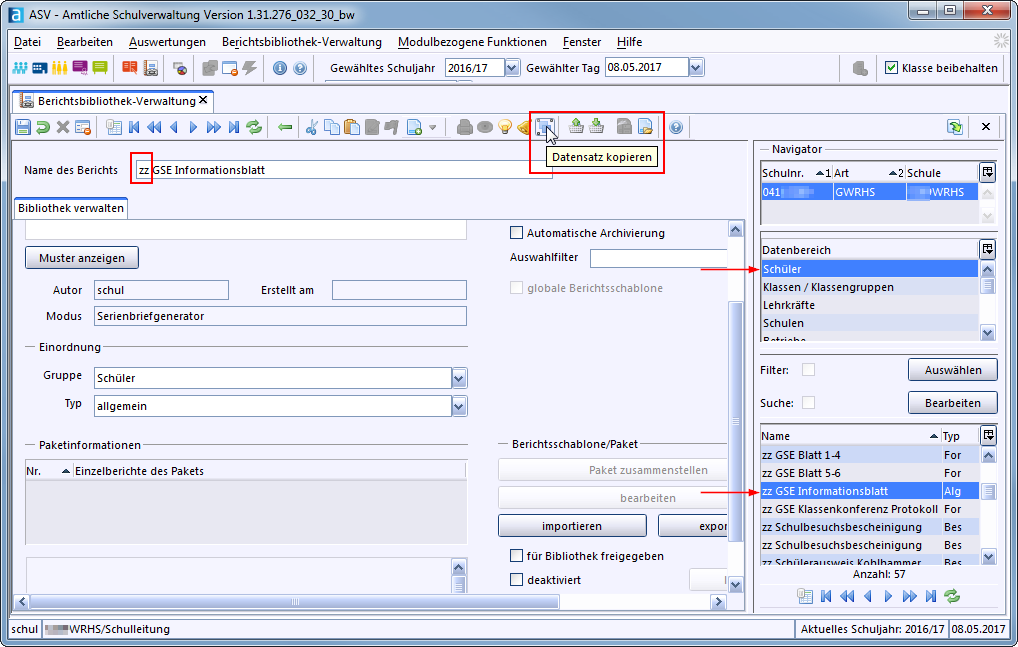
Task: Click the scissors cut icon
Action: [x=311, y=127]
